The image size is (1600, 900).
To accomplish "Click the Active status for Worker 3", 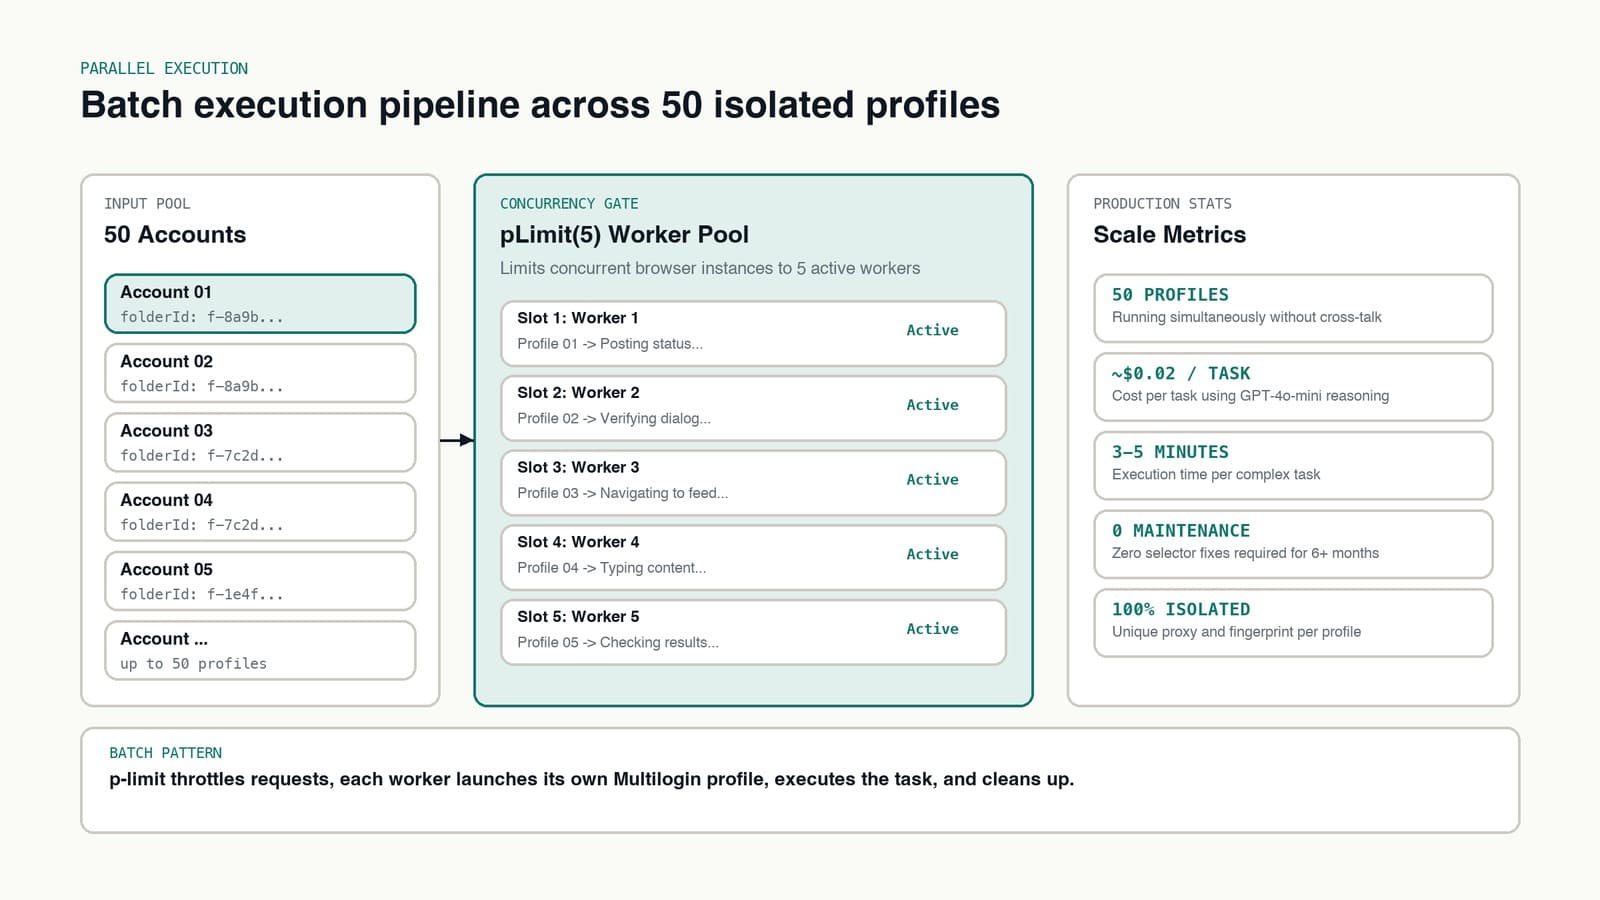I will [x=932, y=480].
